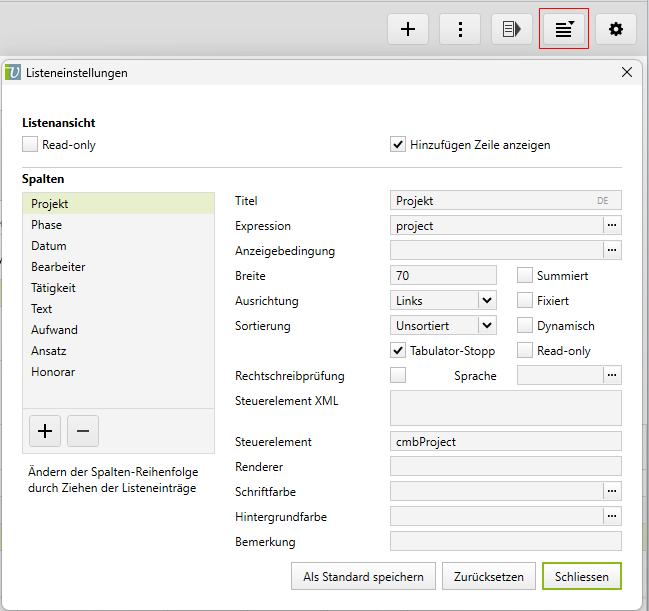Click the list settings icon in toolbar
649x611 pixels.
coord(564,29)
